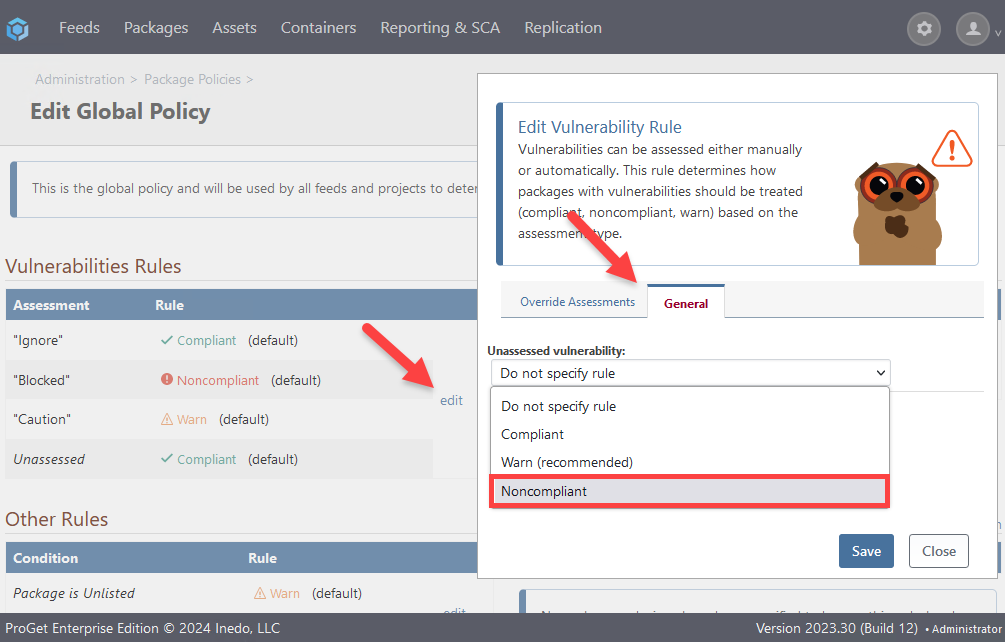Viewport: 1005px width, 642px height.
Task: Click the Close button in dialog
Action: (x=938, y=551)
